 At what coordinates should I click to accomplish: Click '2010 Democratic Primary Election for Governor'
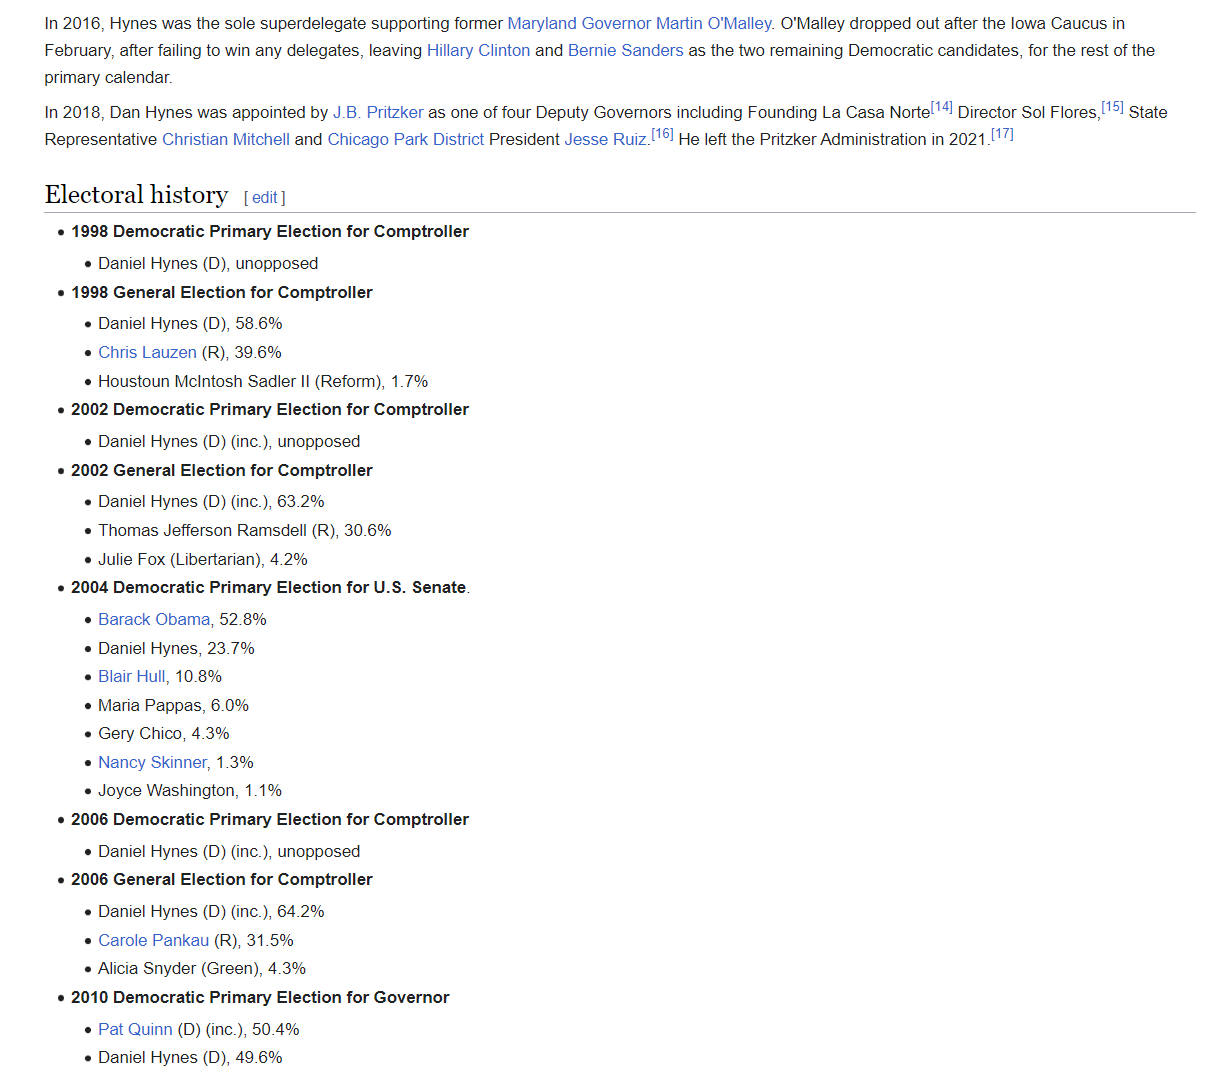260,997
